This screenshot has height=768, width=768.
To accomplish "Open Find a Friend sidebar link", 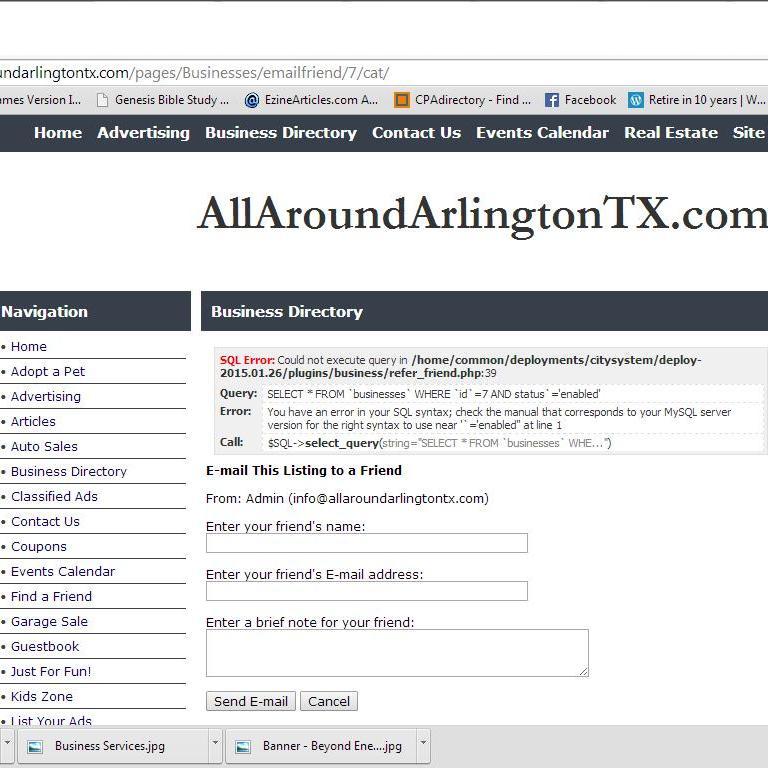I will pos(51,597).
